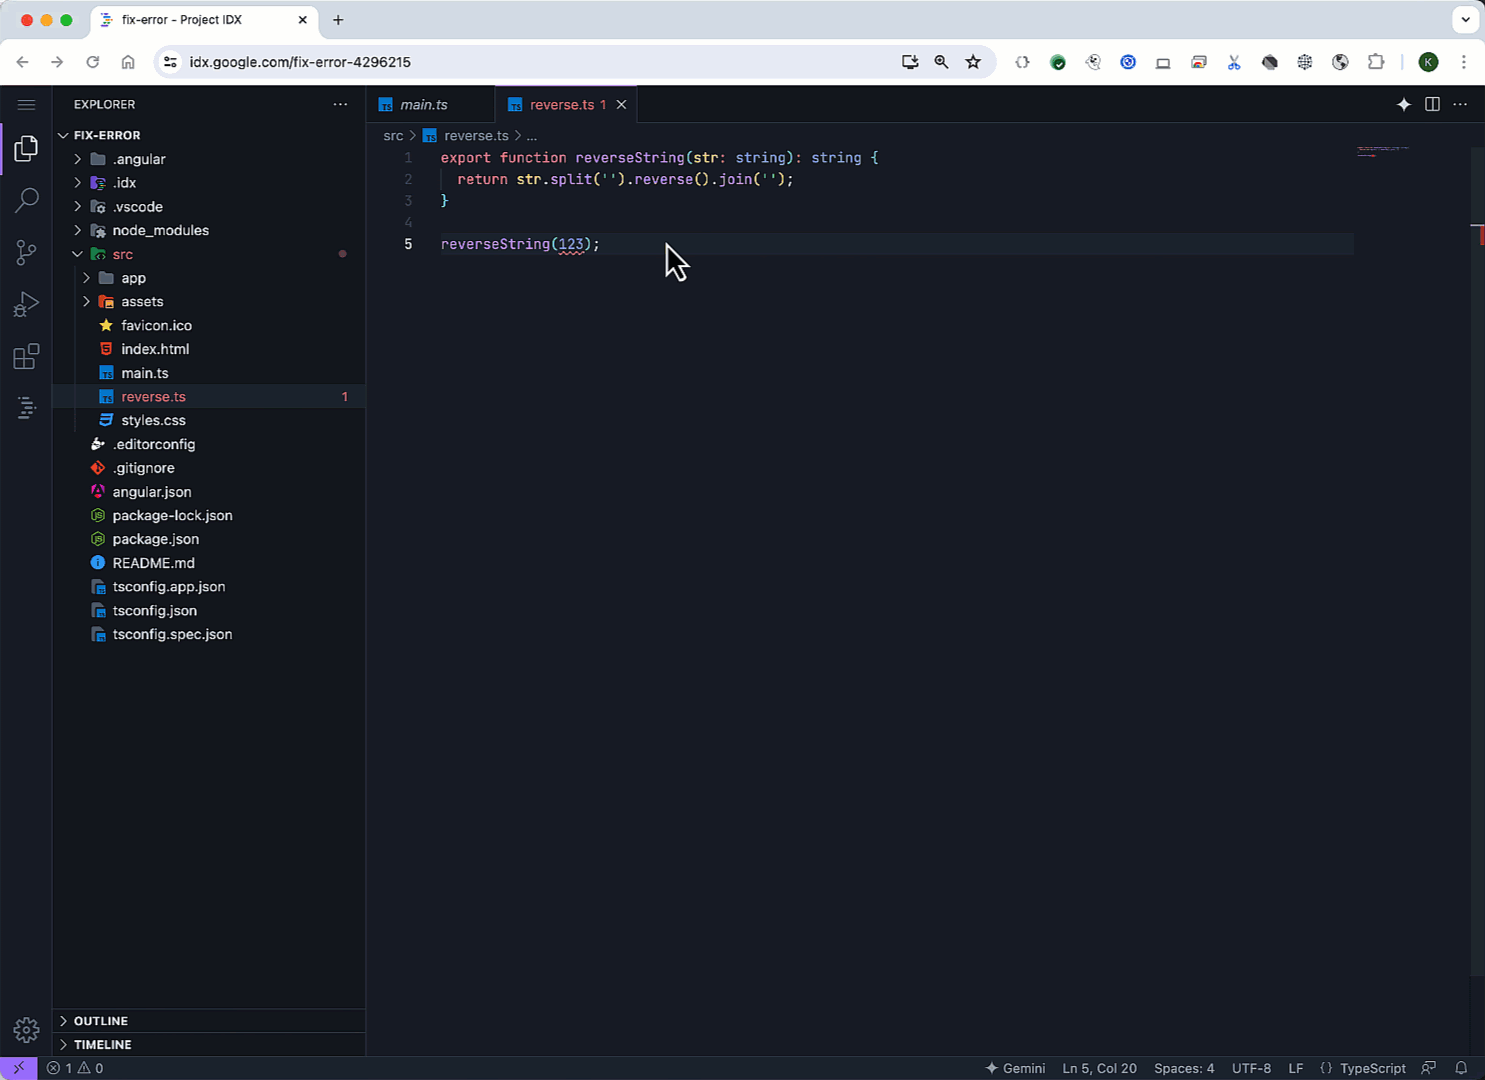Screen dimensions: 1485x1080
Task: Expand the .idx folder
Action: 124,183
